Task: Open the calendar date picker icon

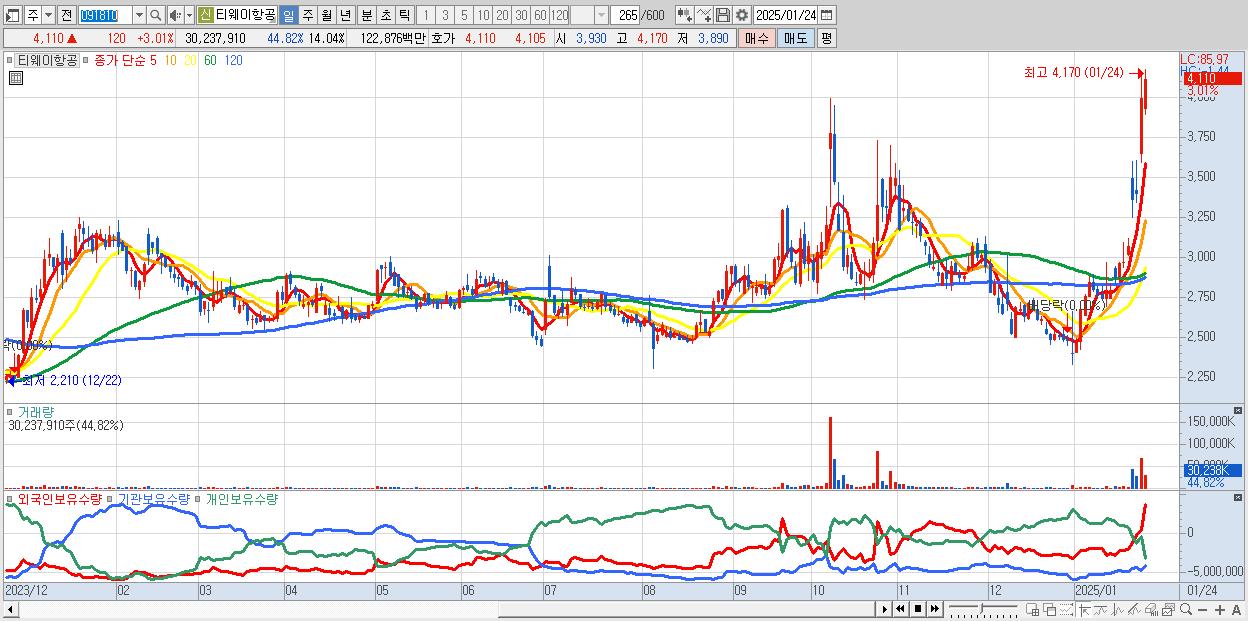Action: pos(826,15)
